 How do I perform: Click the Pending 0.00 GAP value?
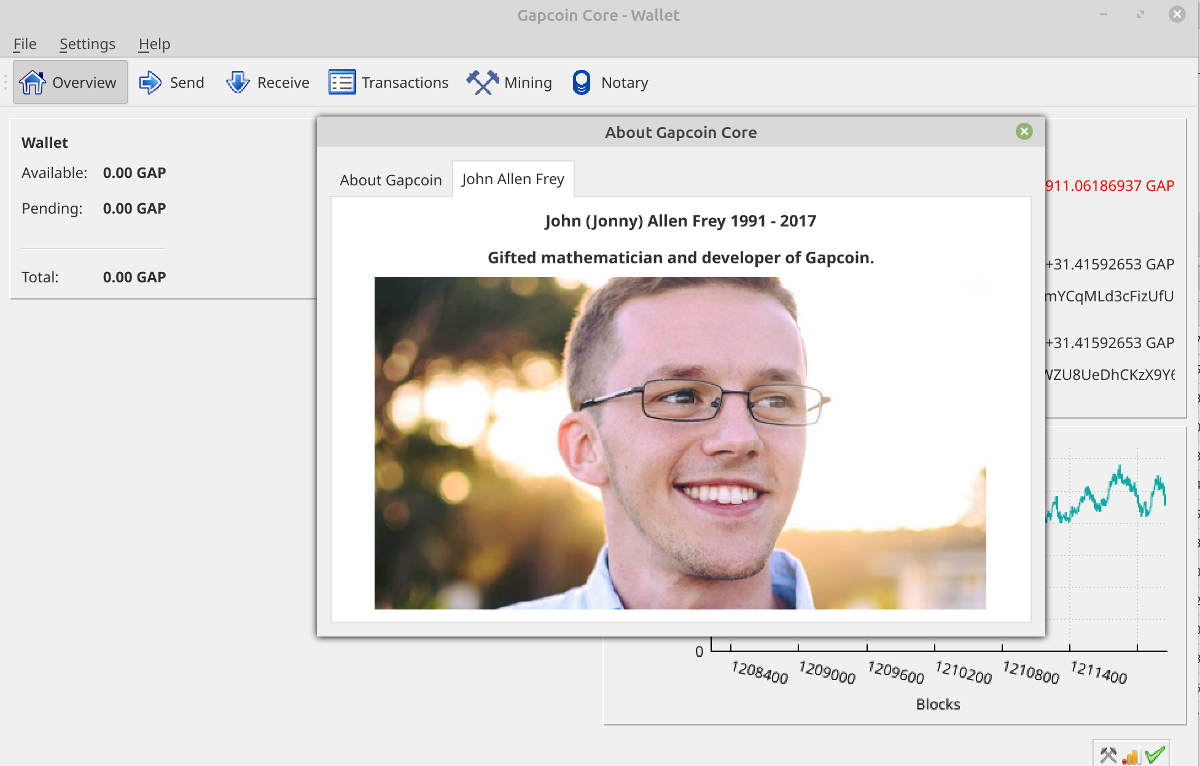pyautogui.click(x=134, y=208)
